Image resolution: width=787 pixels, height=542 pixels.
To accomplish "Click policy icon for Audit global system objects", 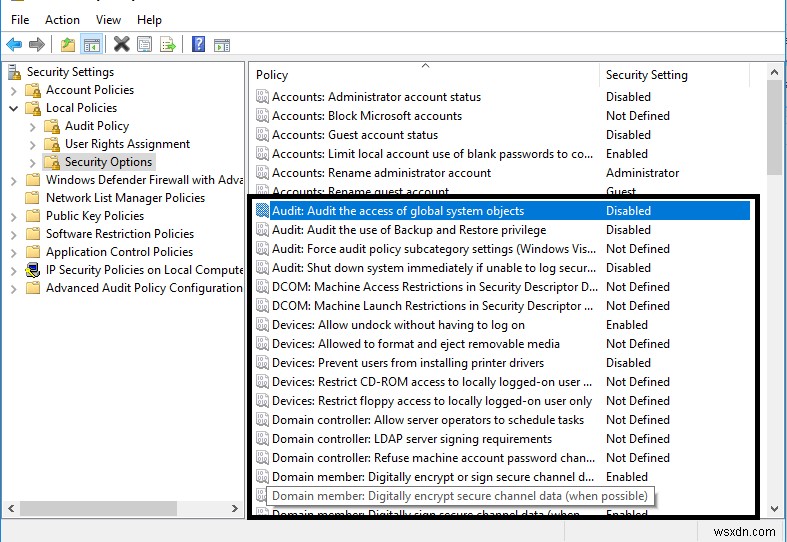I will tap(262, 211).
